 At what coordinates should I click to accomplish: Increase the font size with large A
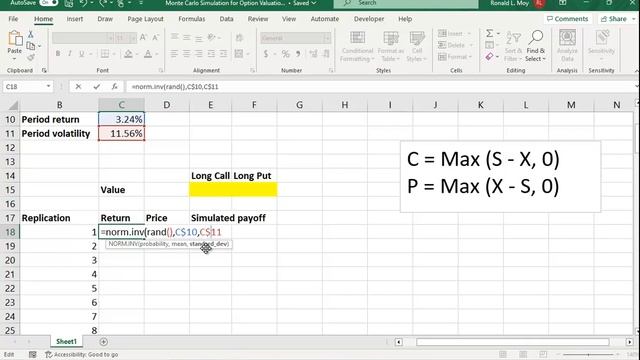tap(143, 38)
